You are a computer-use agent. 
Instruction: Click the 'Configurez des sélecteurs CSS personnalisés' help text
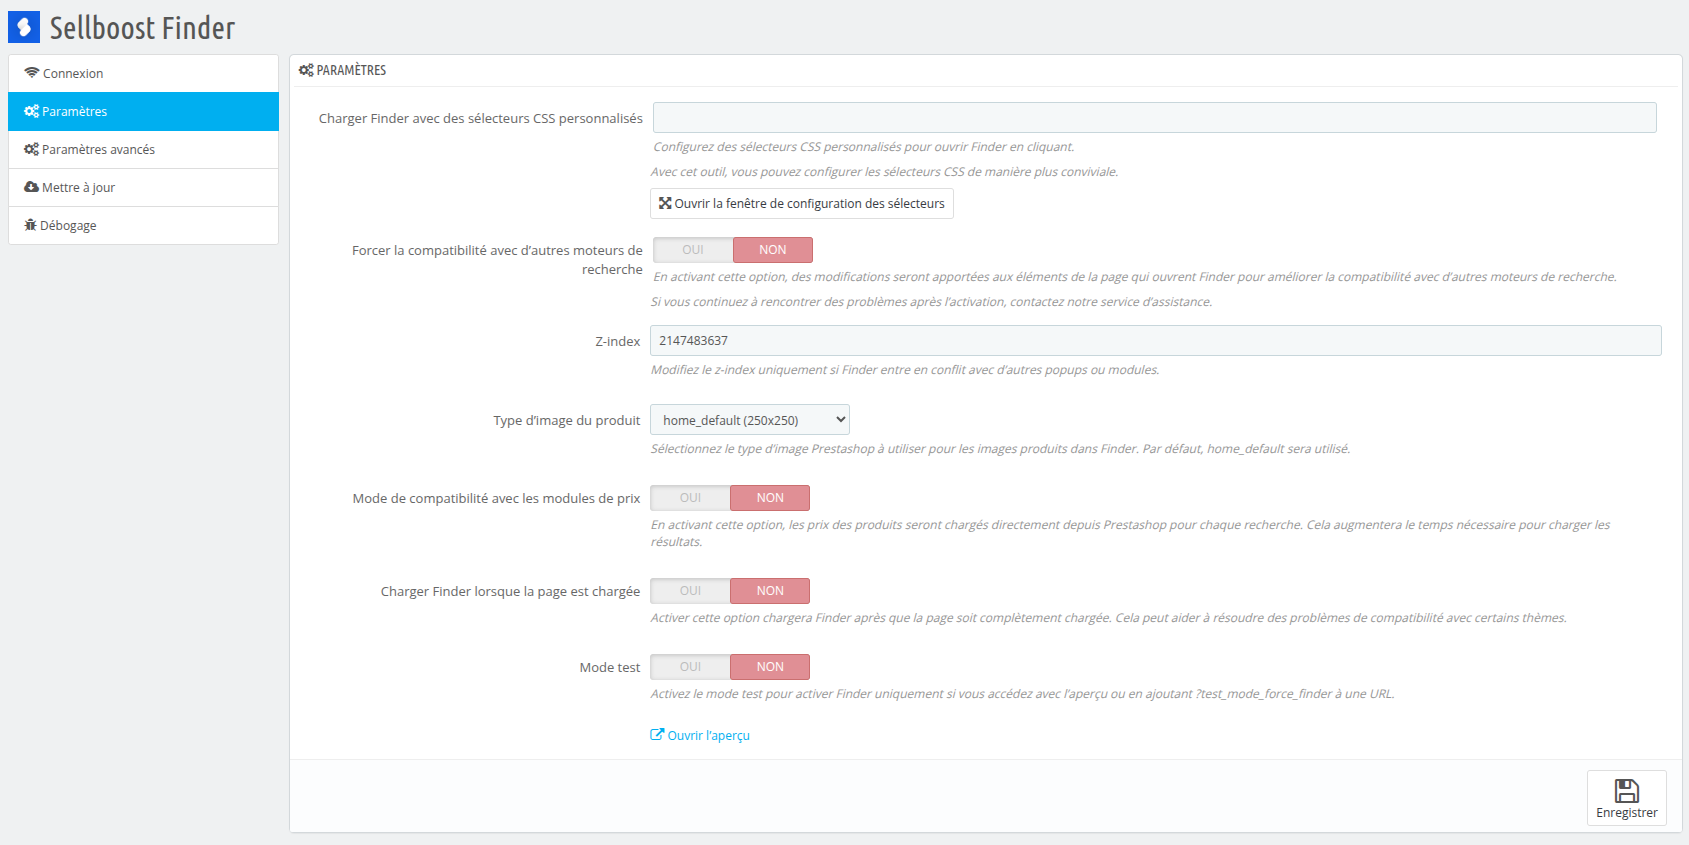coord(864,147)
